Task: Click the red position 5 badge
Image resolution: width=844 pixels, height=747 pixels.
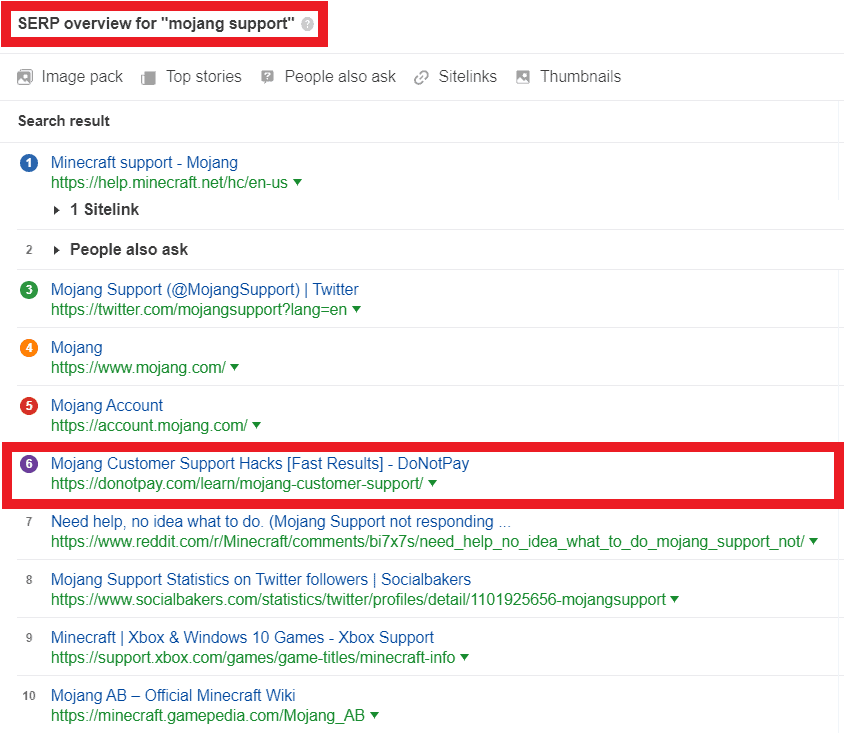Action: click(x=29, y=405)
